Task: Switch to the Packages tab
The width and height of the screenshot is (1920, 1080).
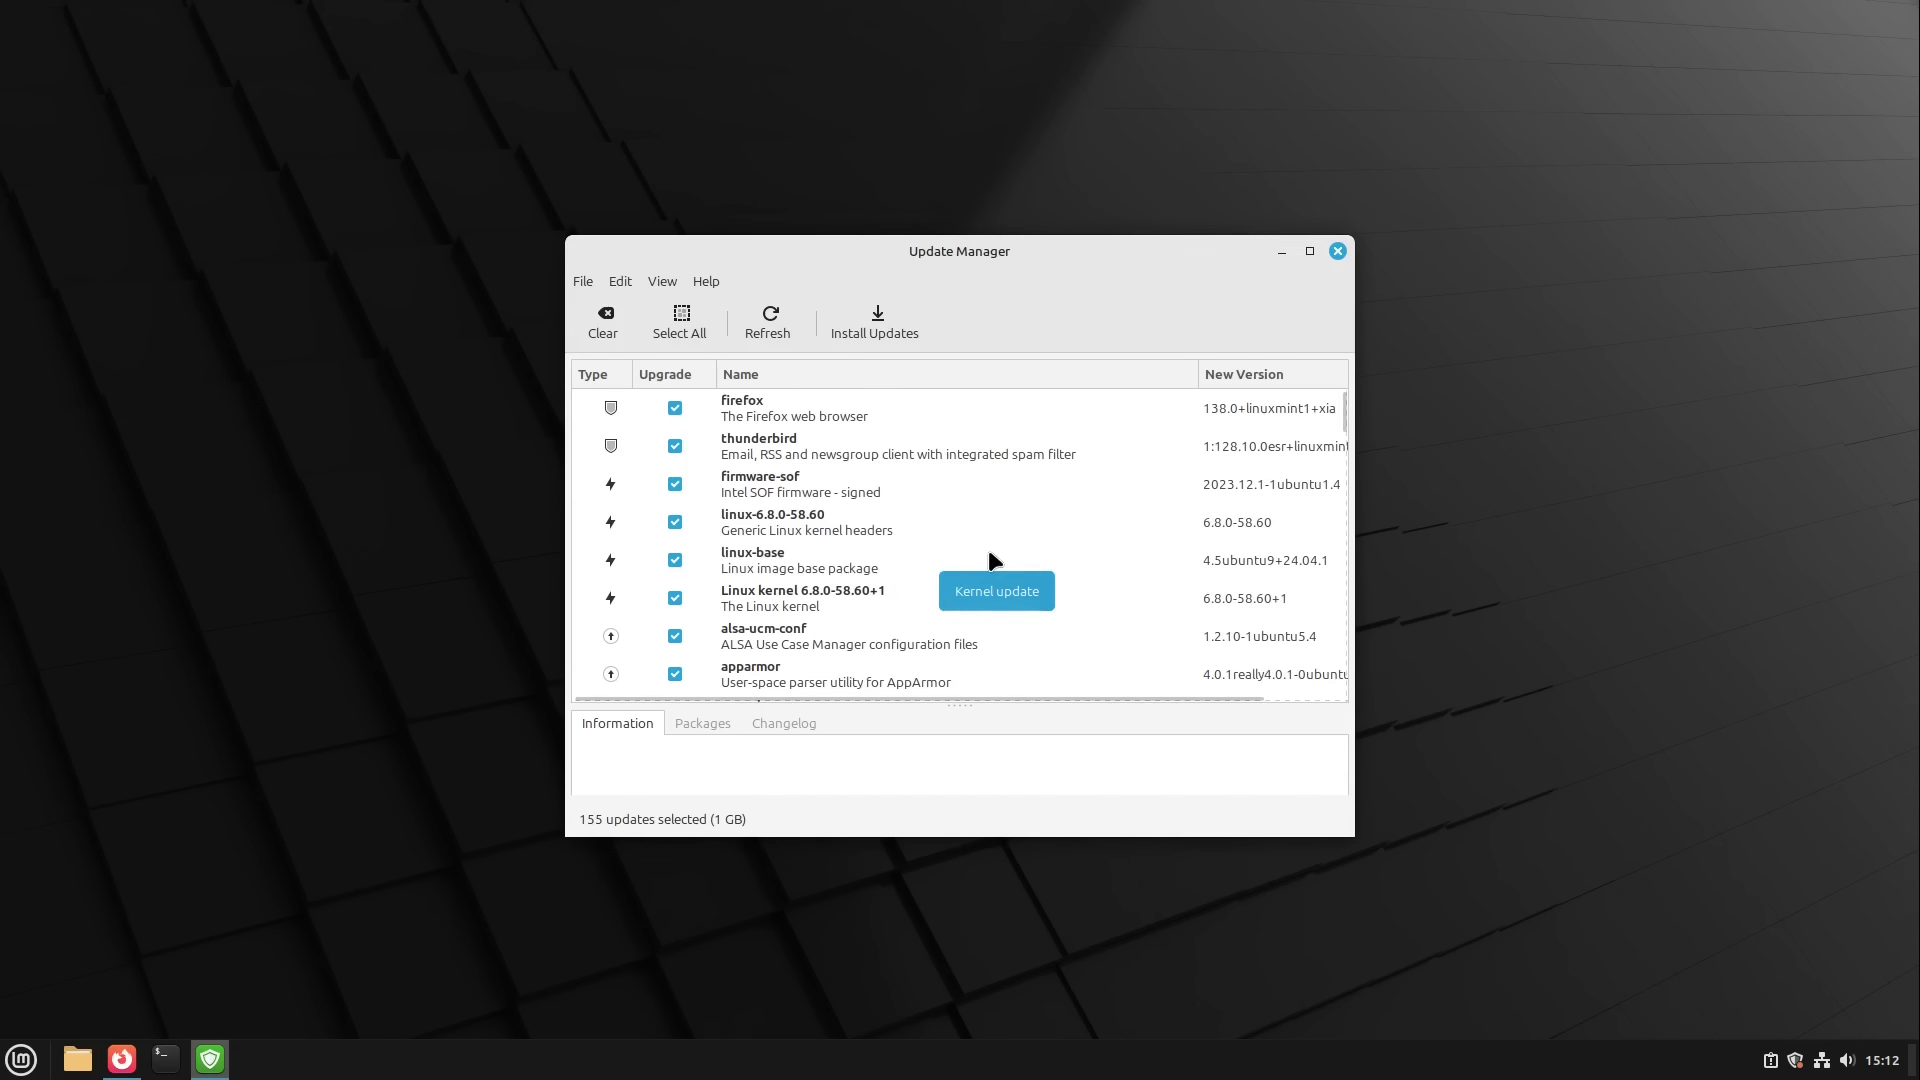Action: click(702, 722)
